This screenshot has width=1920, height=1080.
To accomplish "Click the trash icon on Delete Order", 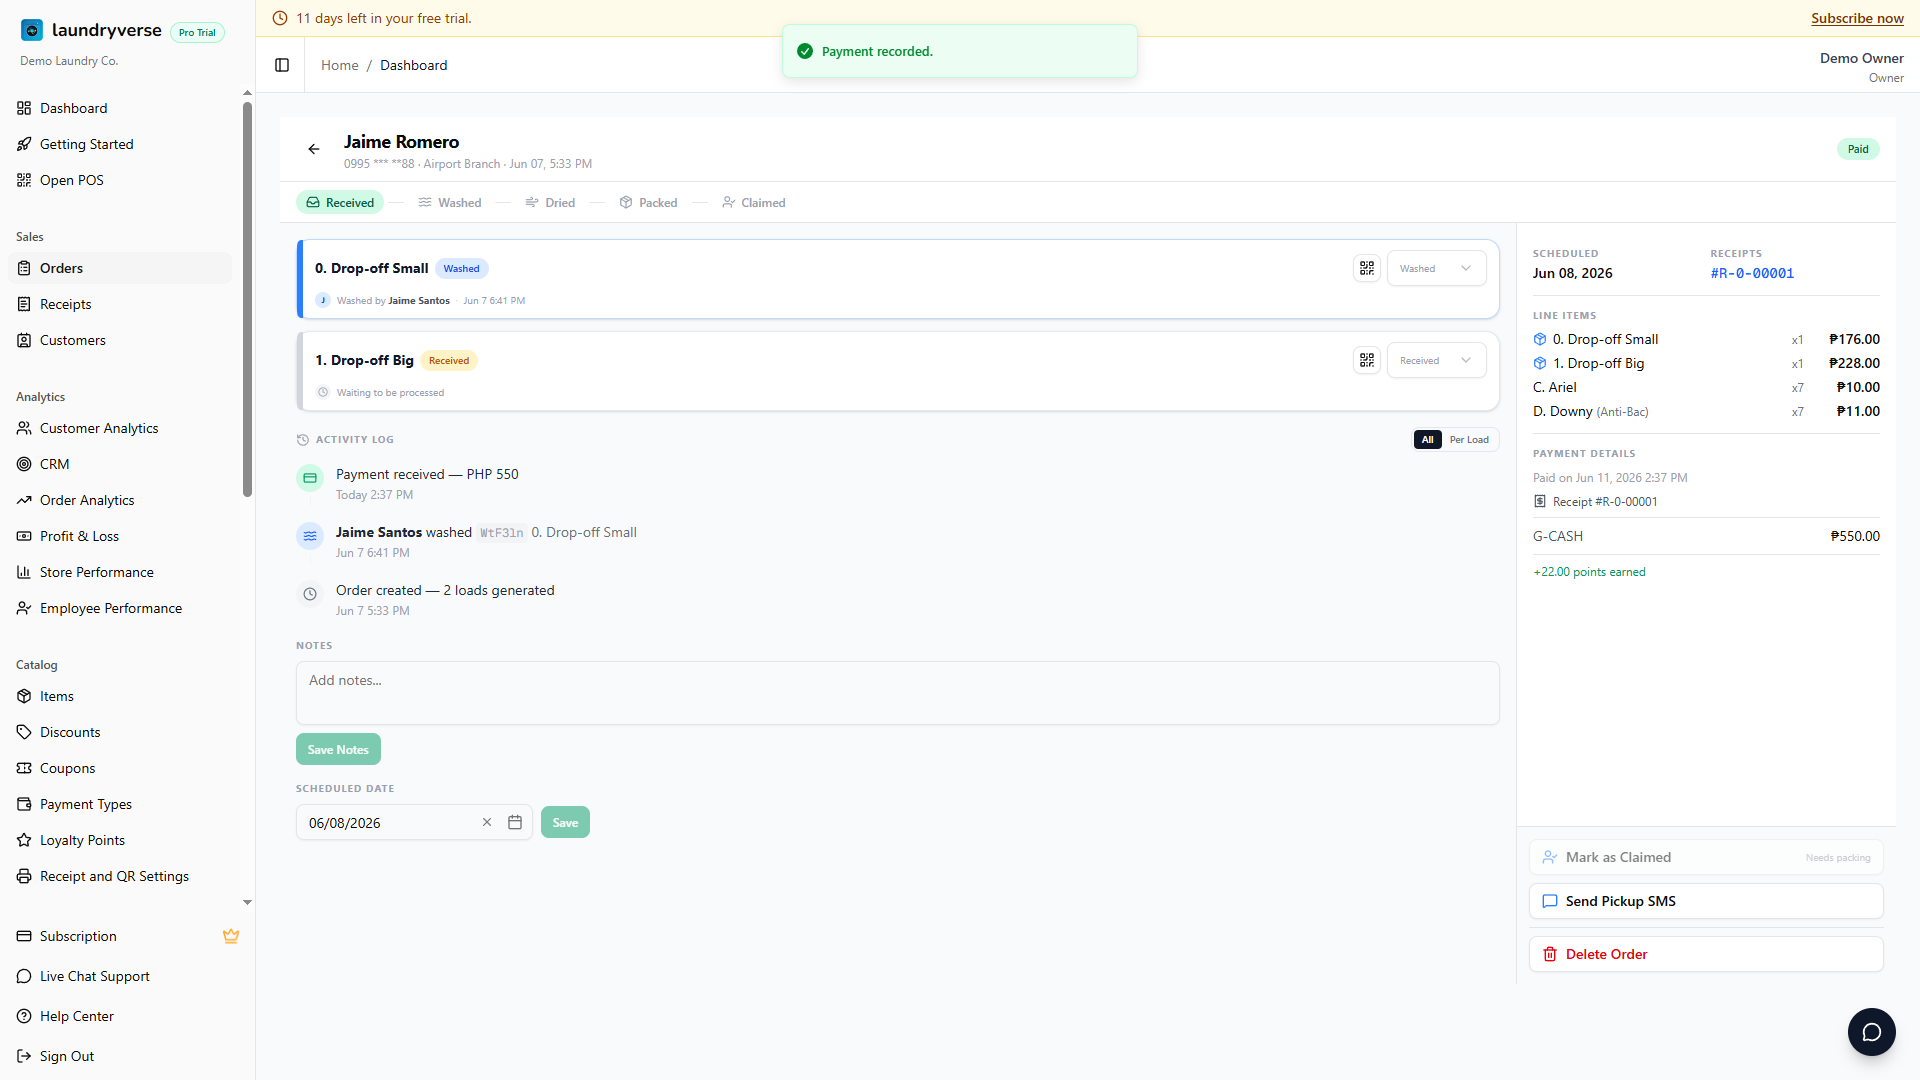I will coord(1550,954).
